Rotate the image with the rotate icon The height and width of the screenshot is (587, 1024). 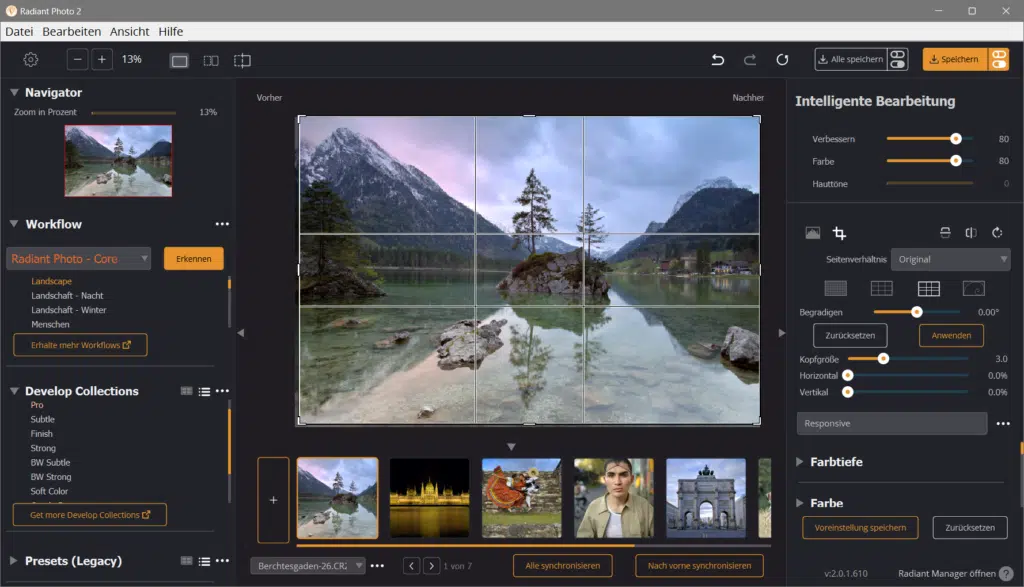(997, 233)
